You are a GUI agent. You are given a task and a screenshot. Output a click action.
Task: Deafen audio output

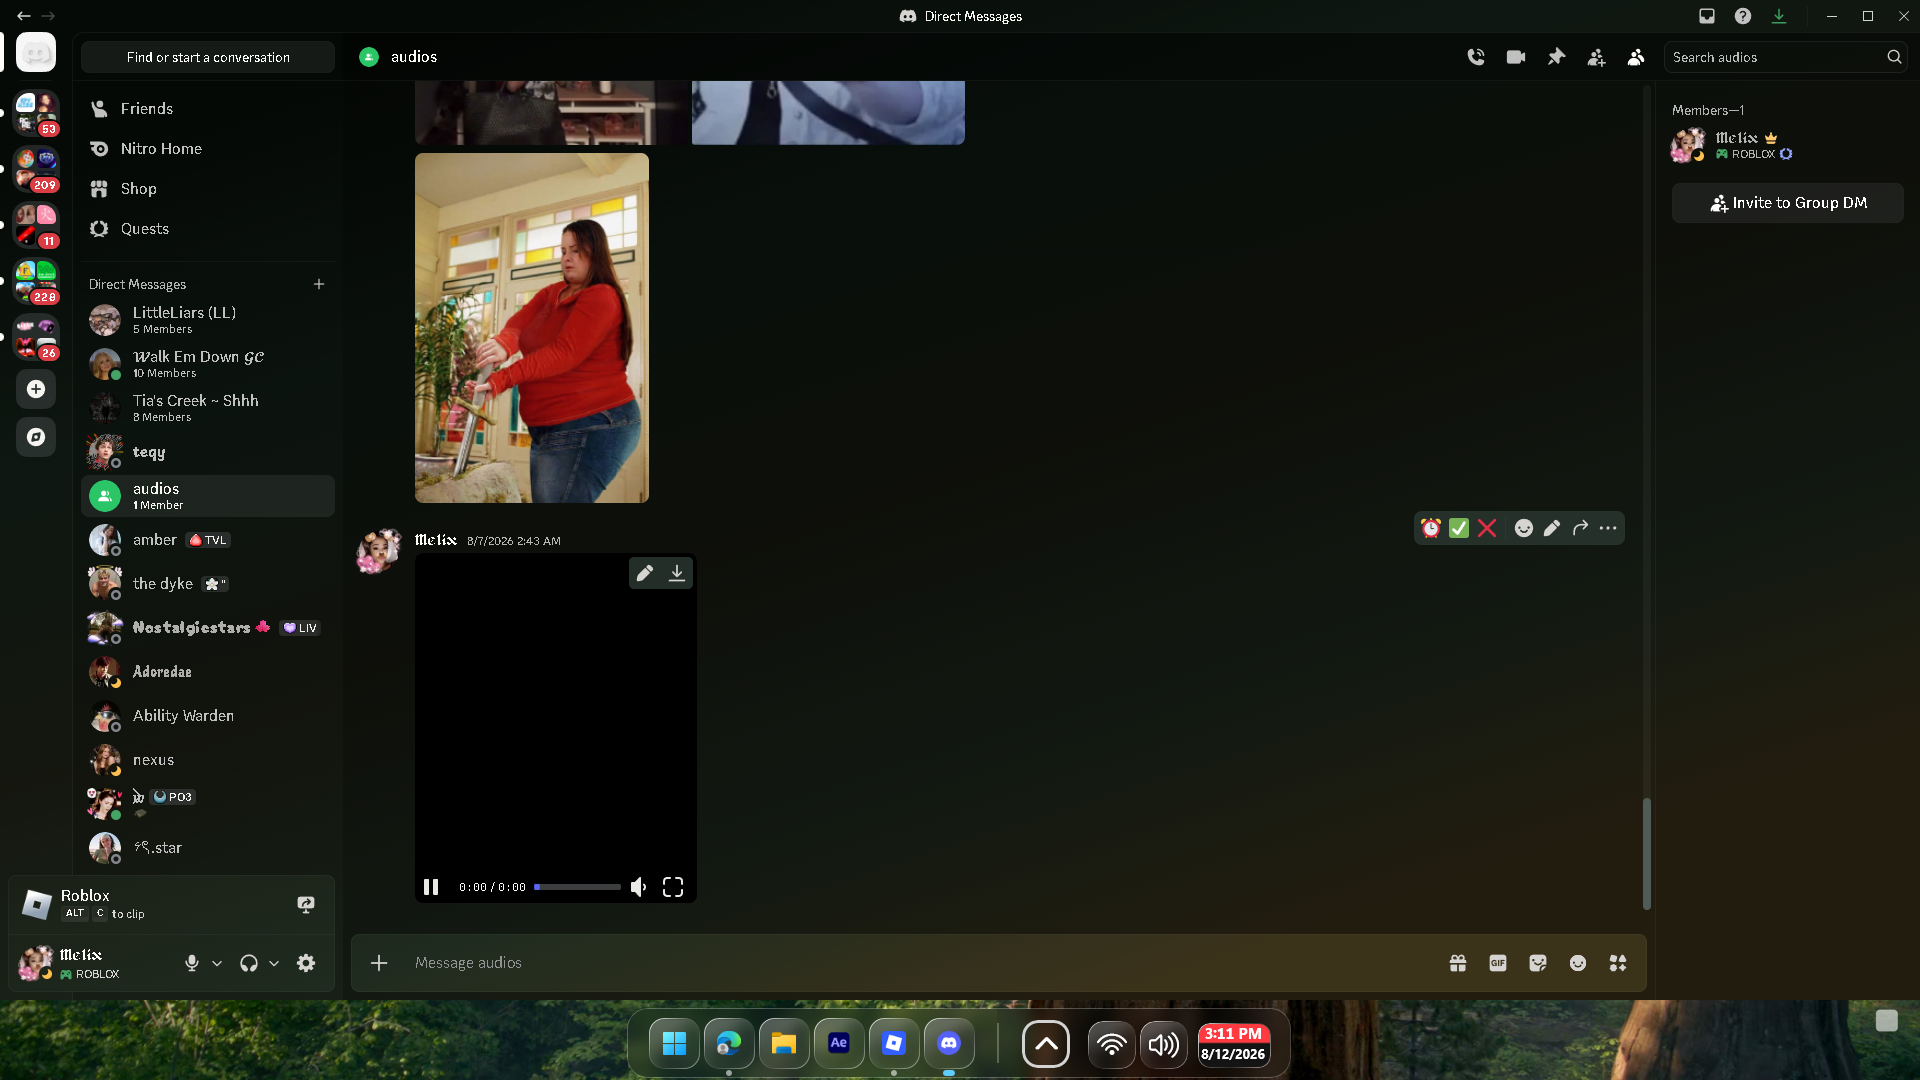tap(249, 963)
